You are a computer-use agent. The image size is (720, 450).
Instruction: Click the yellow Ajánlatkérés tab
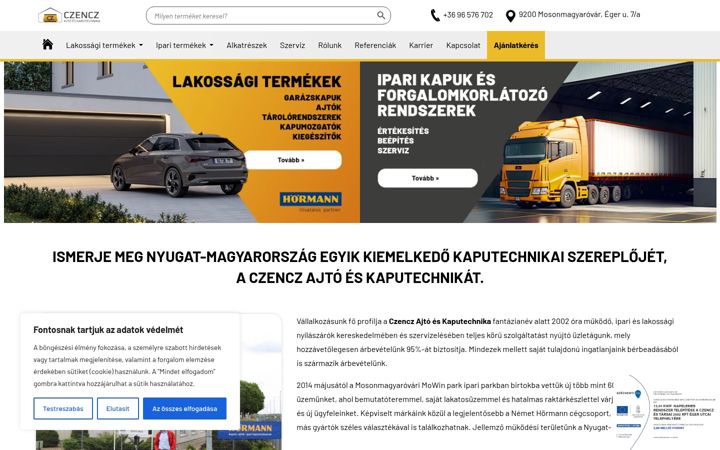pyautogui.click(x=516, y=45)
